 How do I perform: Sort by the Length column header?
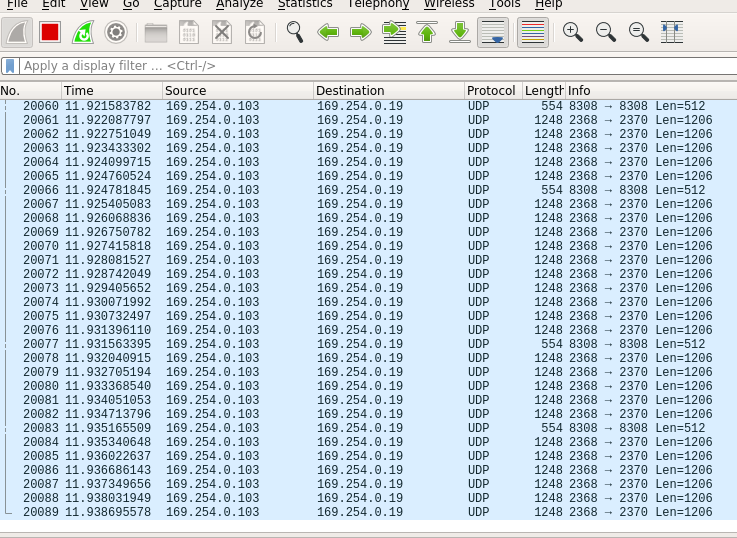point(544,90)
